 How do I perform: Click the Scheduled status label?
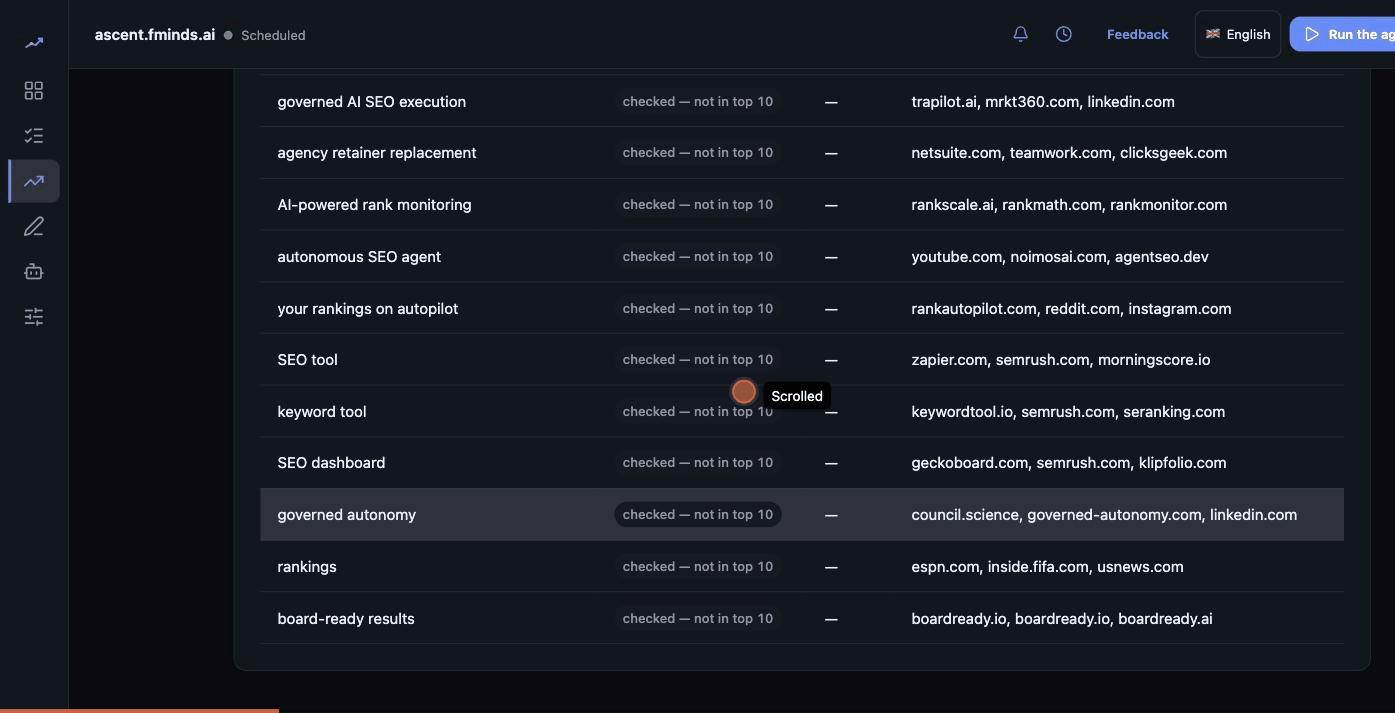pyautogui.click(x=273, y=35)
